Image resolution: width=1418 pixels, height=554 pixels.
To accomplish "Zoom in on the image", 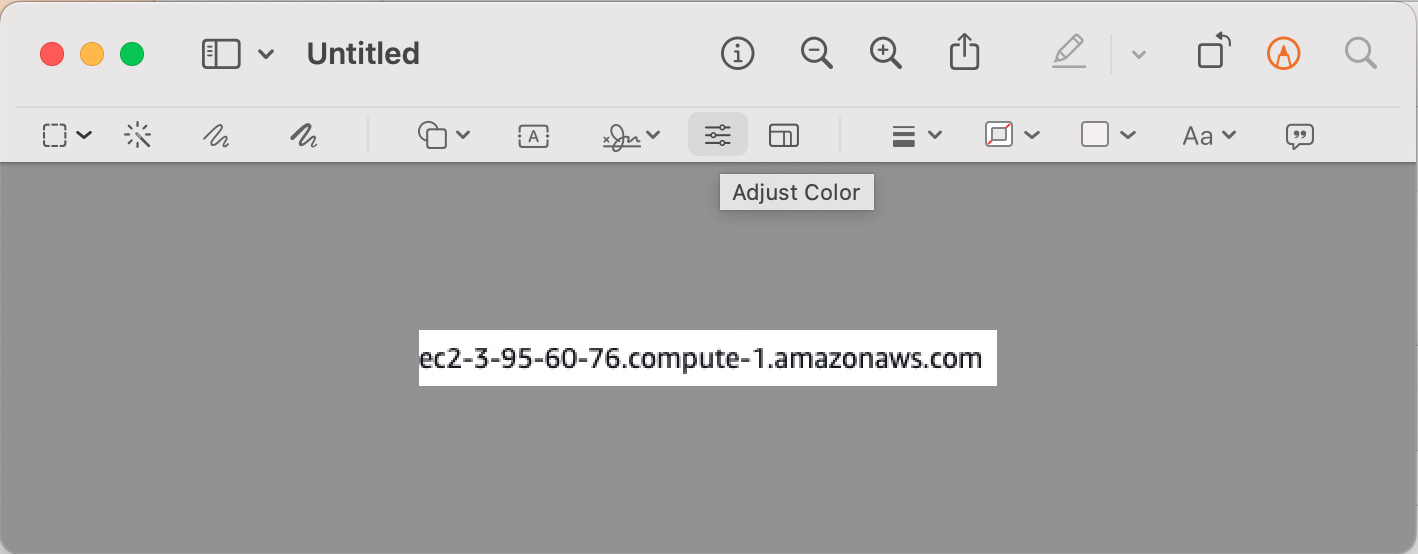I will [886, 53].
